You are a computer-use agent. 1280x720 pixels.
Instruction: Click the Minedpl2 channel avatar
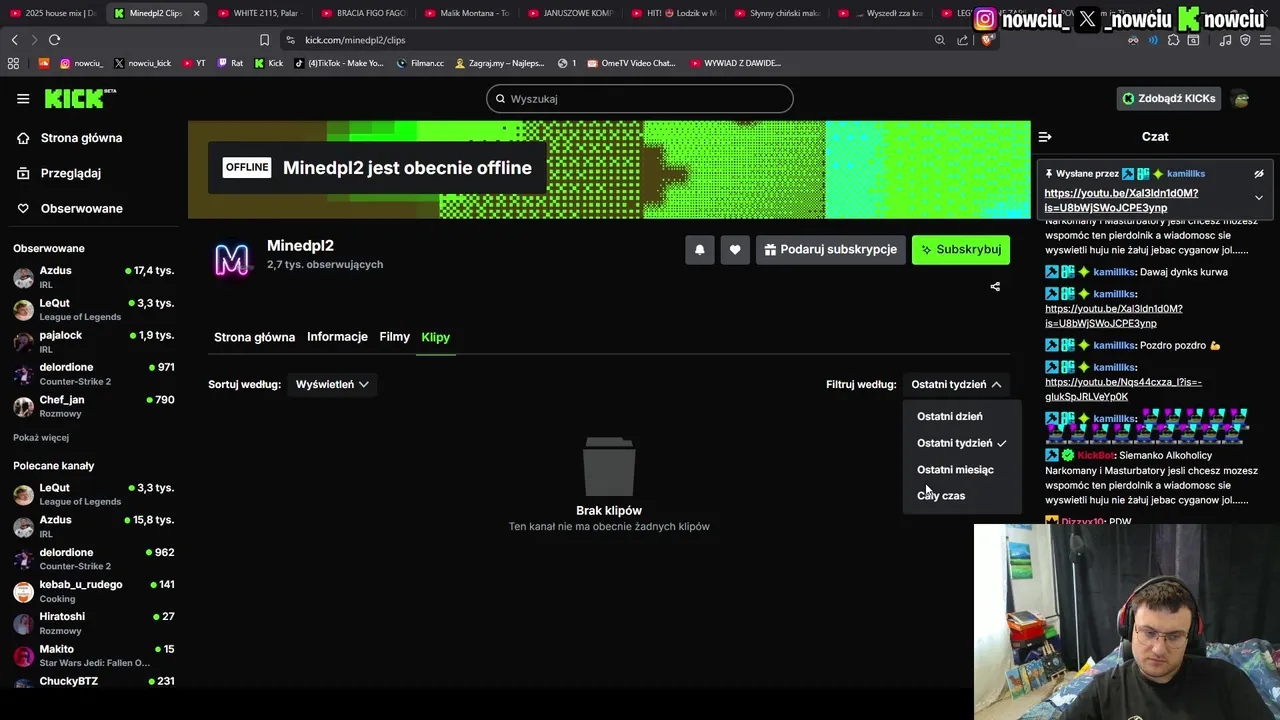tap(232, 260)
